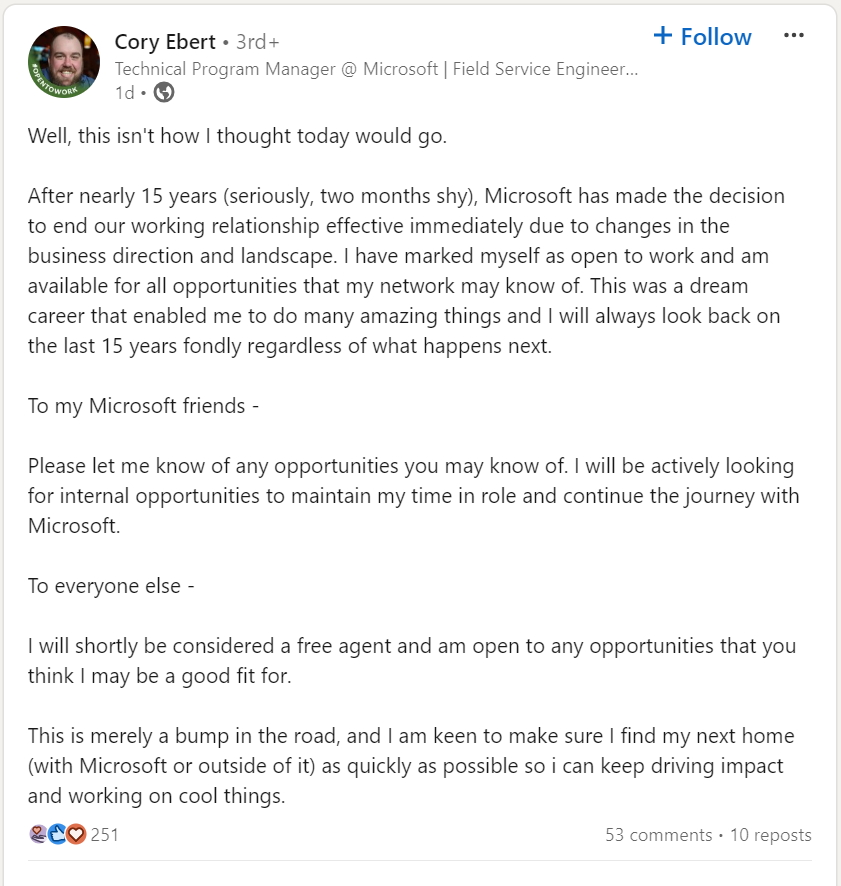Image resolution: width=841 pixels, height=886 pixels.
Task: Click the purple support reaction icon
Action: point(38,834)
